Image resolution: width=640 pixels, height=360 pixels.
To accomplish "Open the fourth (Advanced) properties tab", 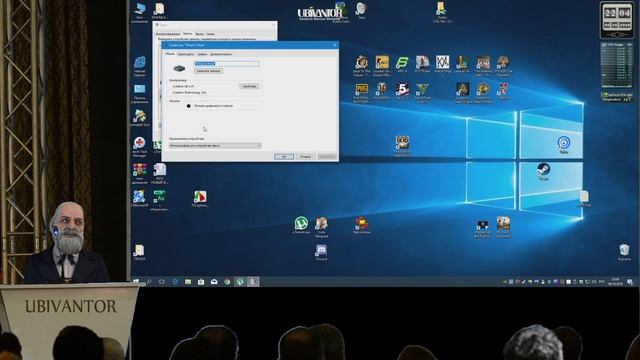I will (x=221, y=54).
